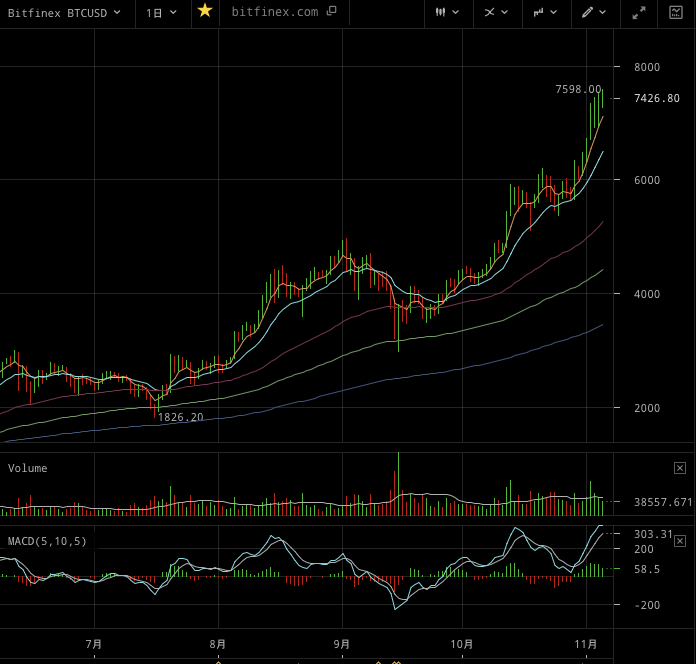The height and width of the screenshot is (664, 696).
Task: Select the MACD(5,10,5) indicator label
Action: pyautogui.click(x=47, y=541)
